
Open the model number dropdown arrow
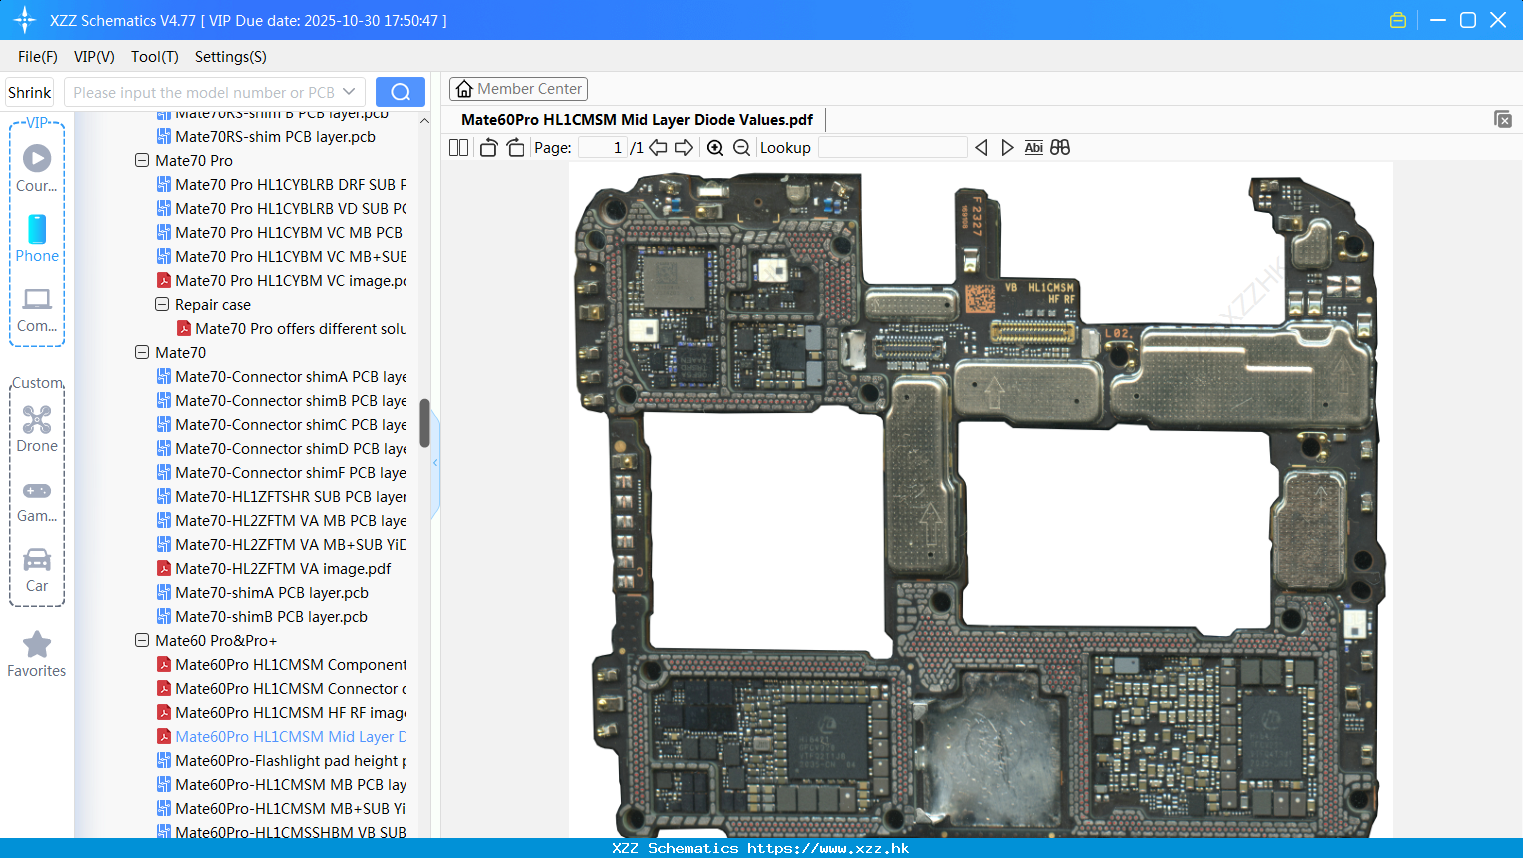coord(349,92)
